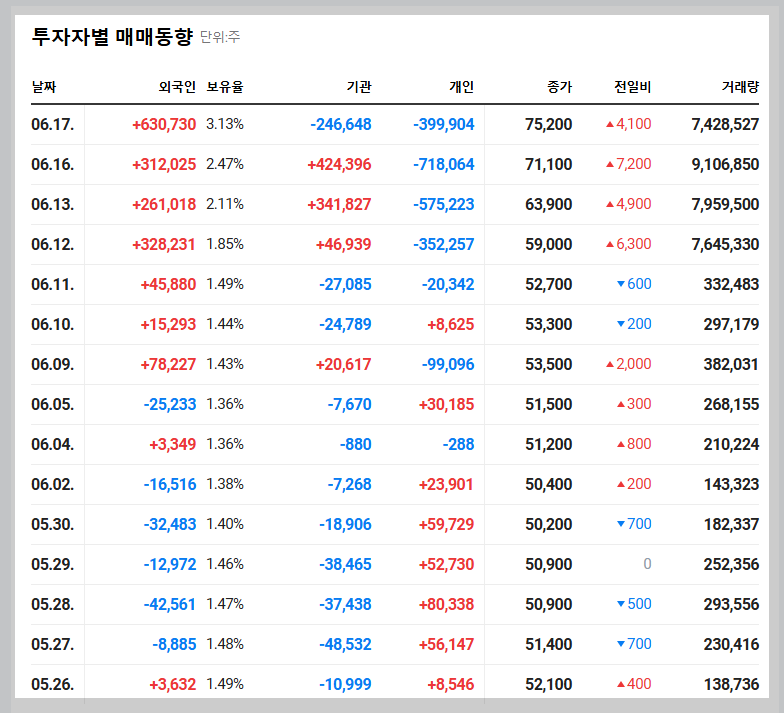784x713 pixels.
Task: Select the date cell 05.26.
Action: click(x=52, y=684)
